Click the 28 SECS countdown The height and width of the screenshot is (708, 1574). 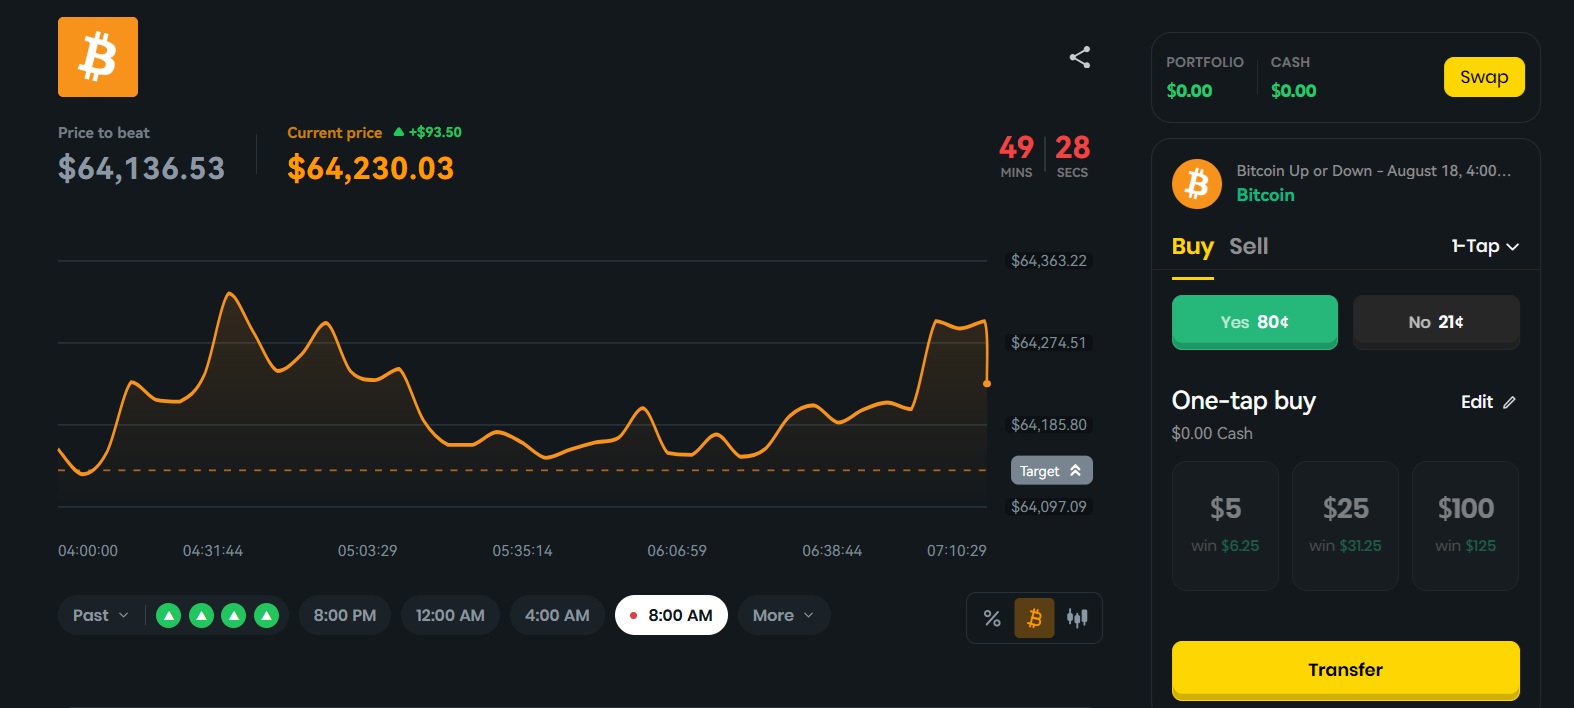[1072, 156]
